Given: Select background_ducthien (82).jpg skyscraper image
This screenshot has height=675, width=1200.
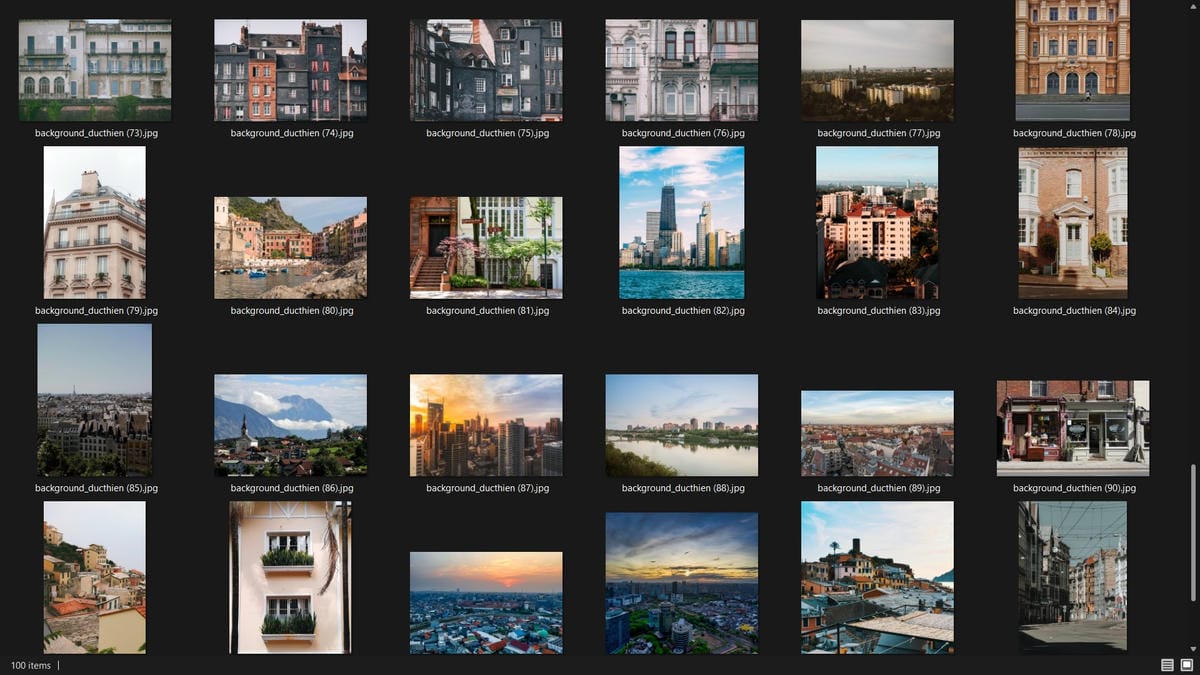Looking at the screenshot, I should [681, 222].
